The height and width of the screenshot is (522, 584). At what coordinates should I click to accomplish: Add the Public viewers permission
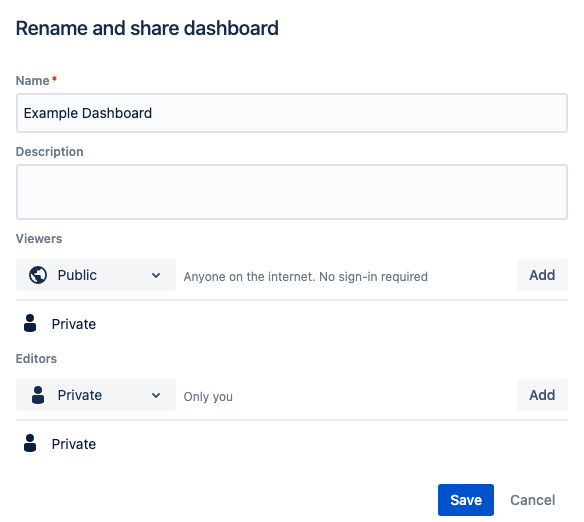(542, 275)
